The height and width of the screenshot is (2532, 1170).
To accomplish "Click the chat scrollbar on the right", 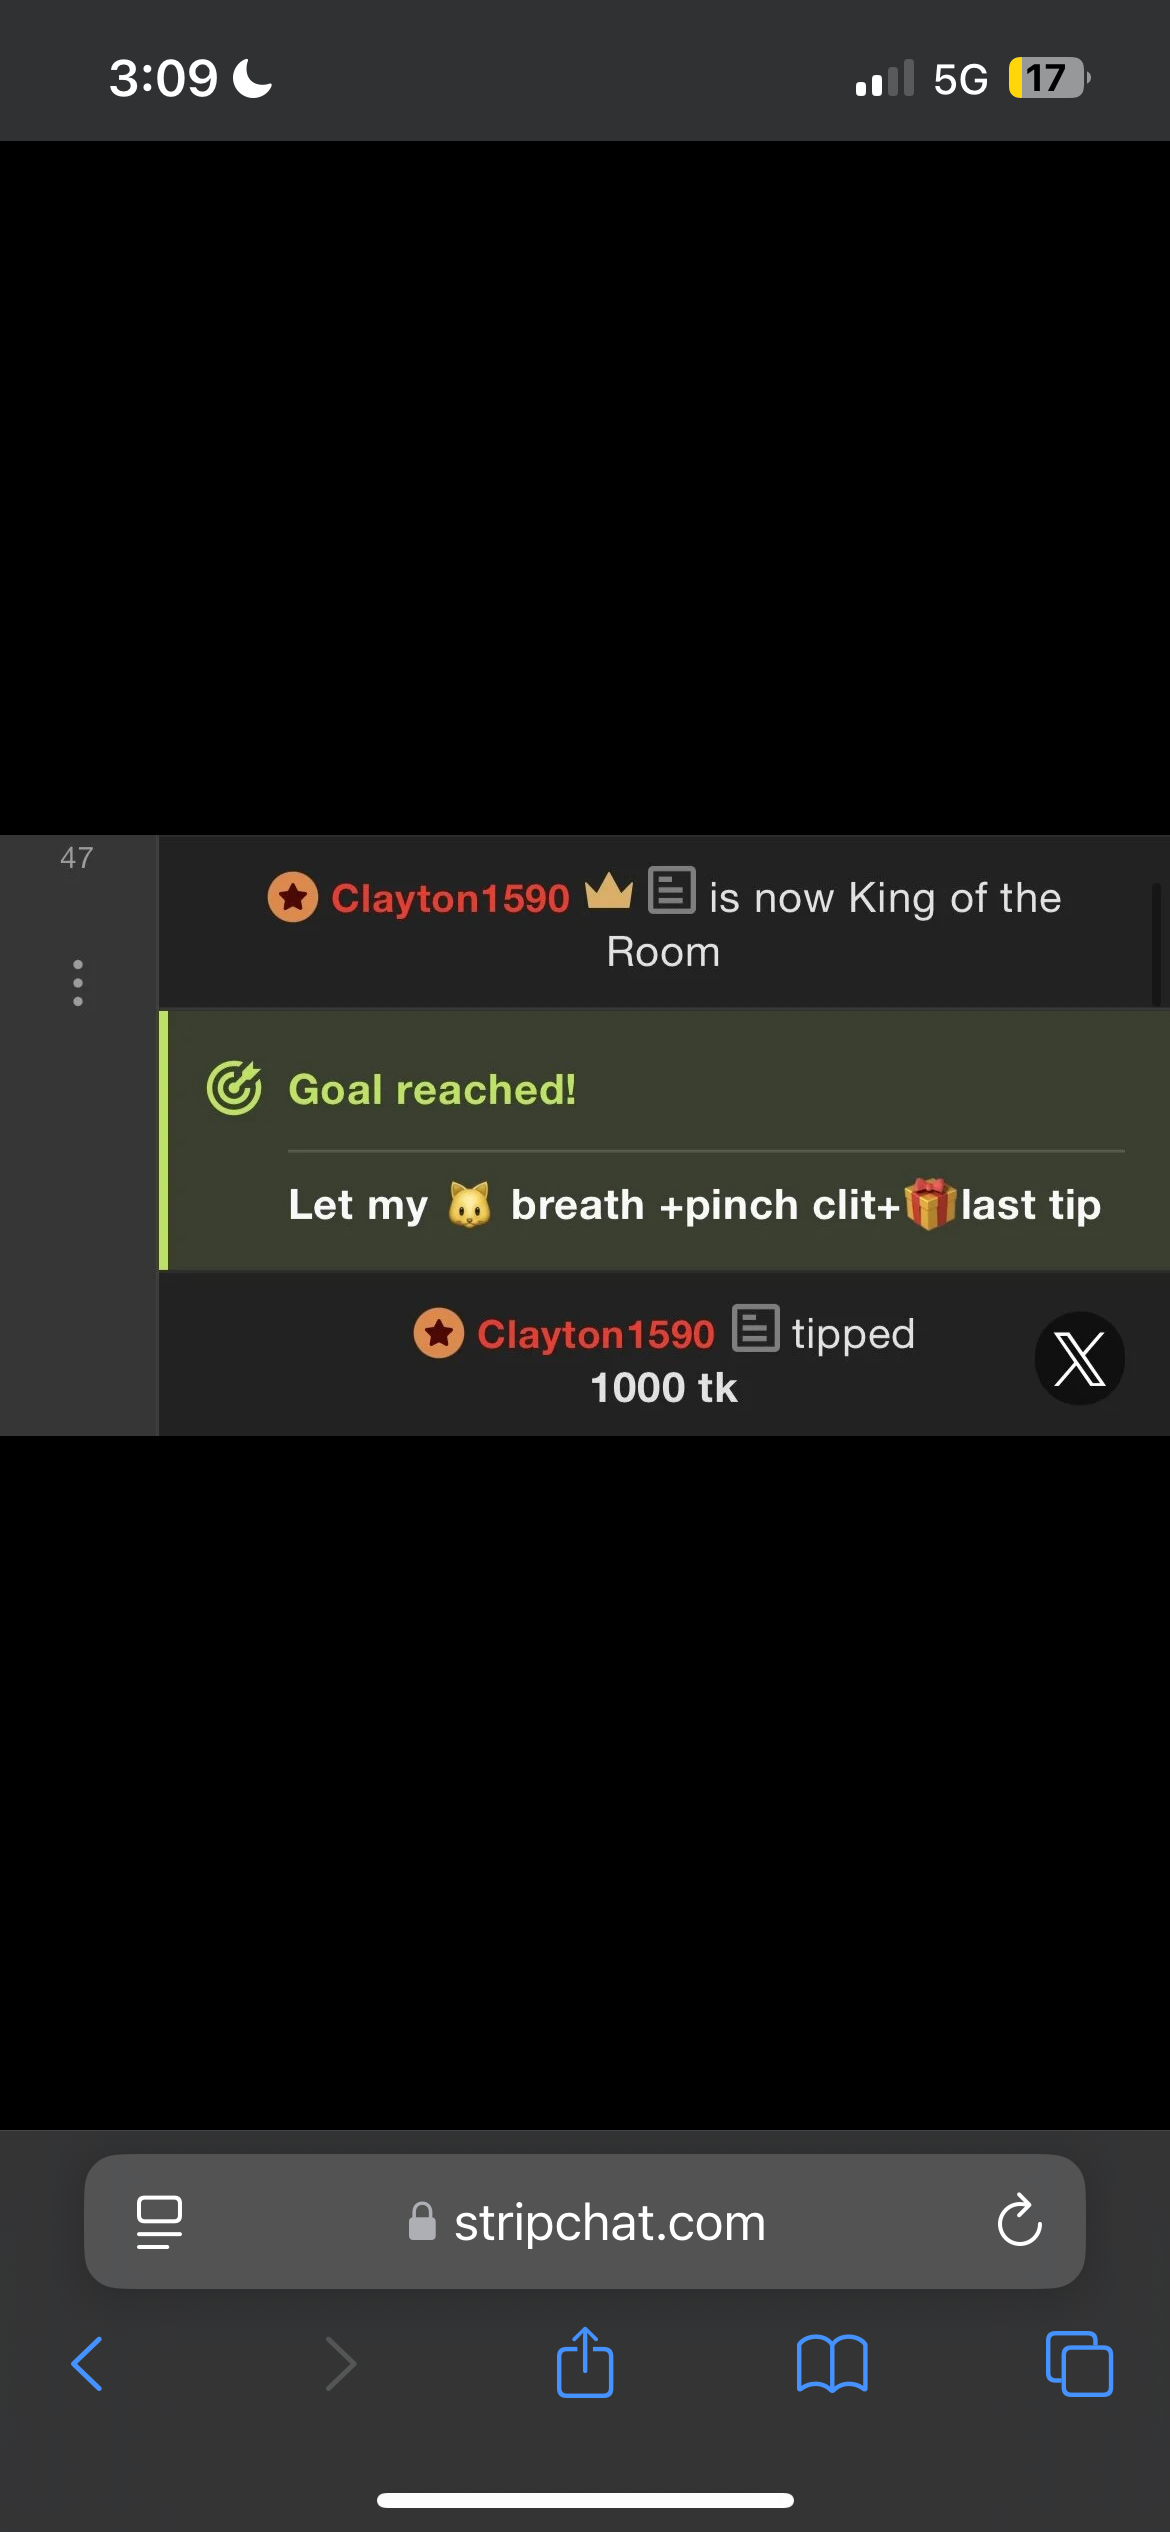I will click(x=1156, y=944).
